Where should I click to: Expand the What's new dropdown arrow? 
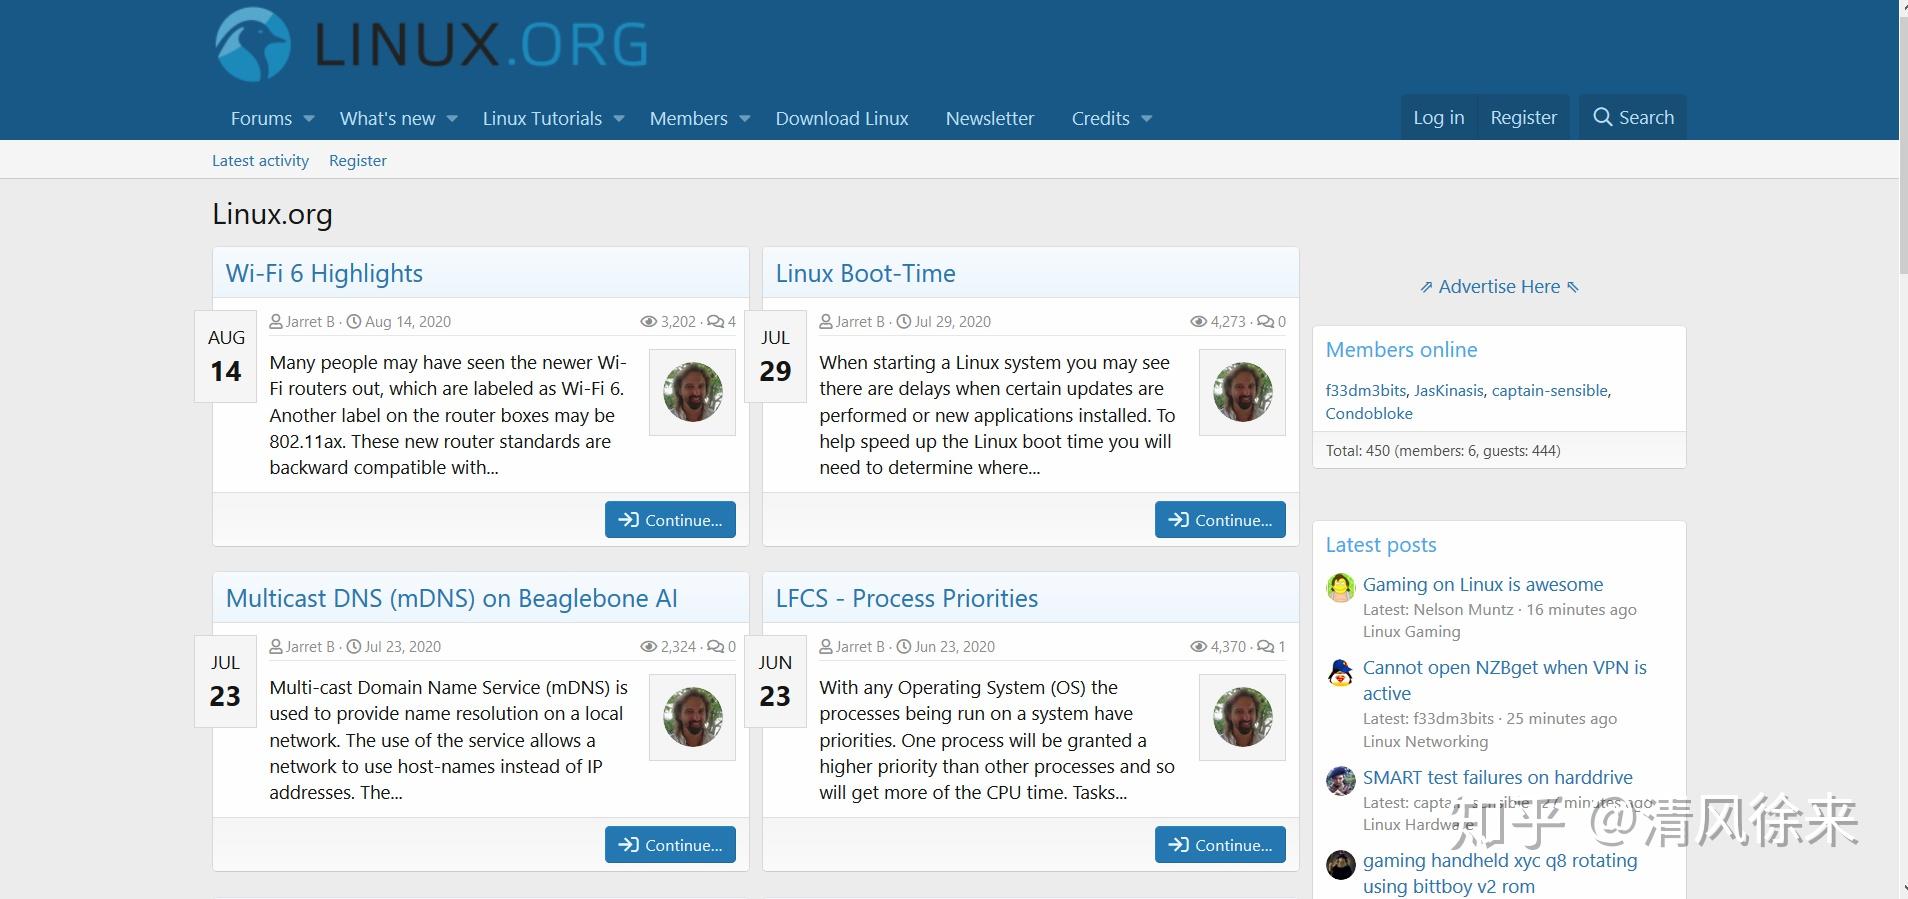[x=452, y=119]
